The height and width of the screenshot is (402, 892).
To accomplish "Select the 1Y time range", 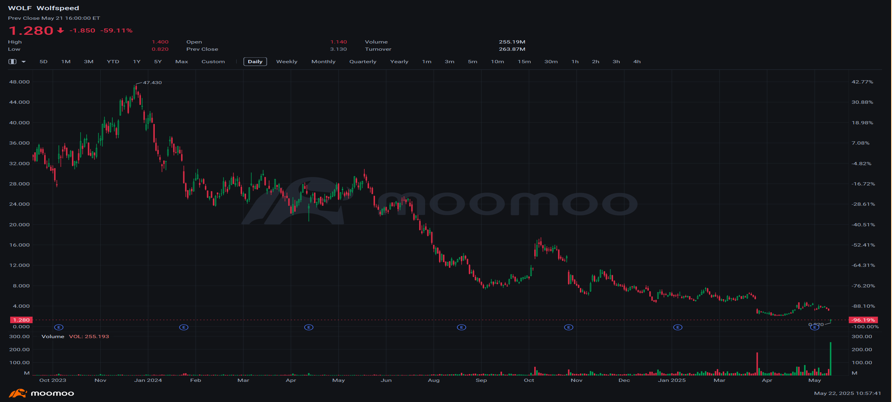I will tap(137, 61).
